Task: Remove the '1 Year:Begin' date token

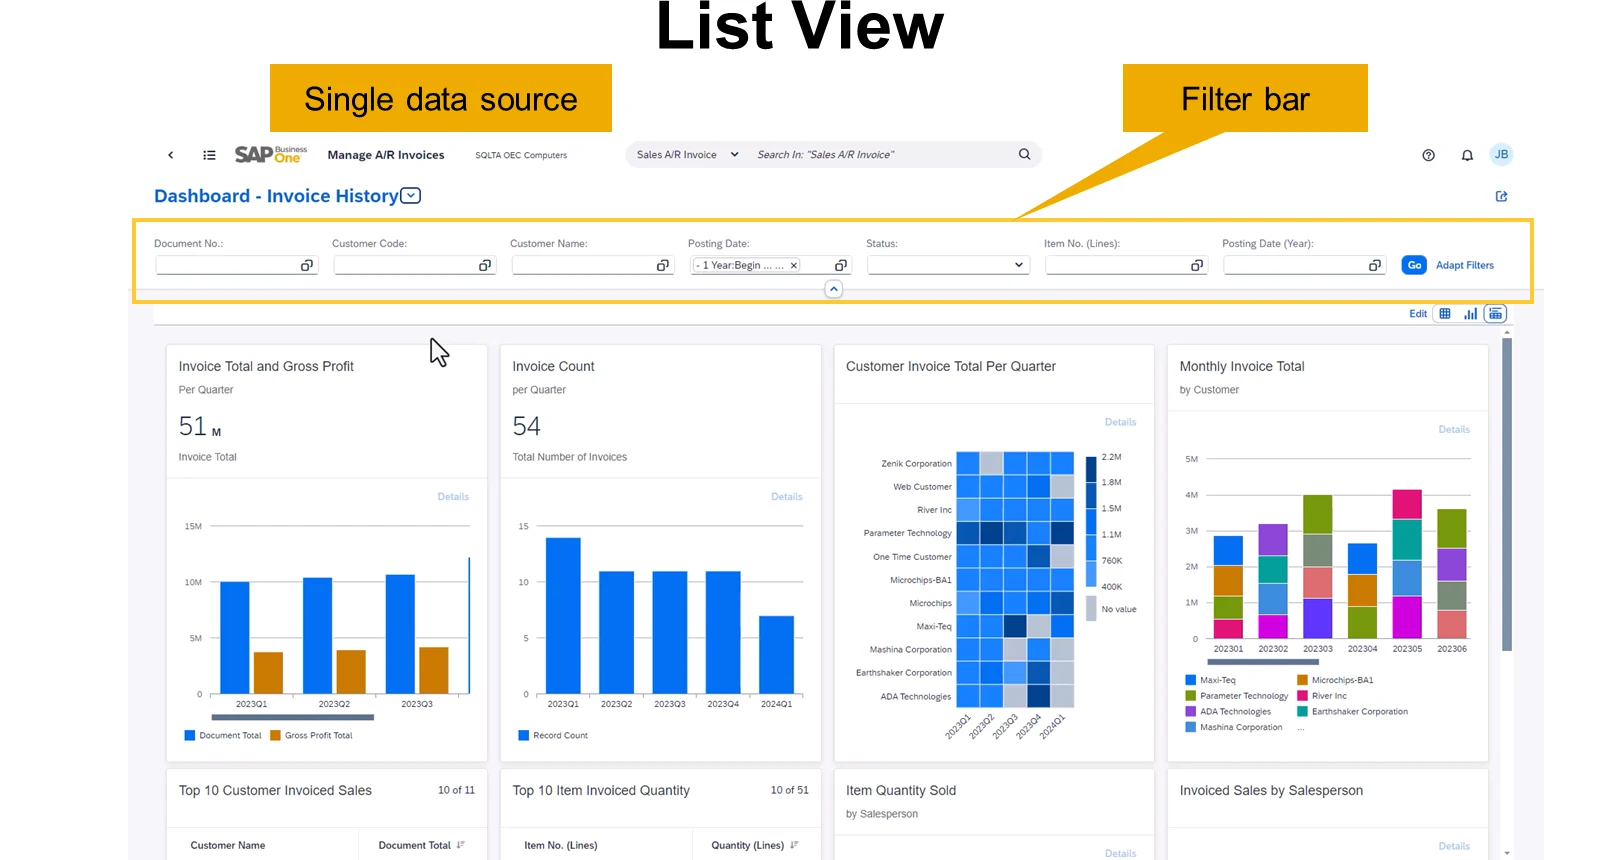Action: coord(793,265)
